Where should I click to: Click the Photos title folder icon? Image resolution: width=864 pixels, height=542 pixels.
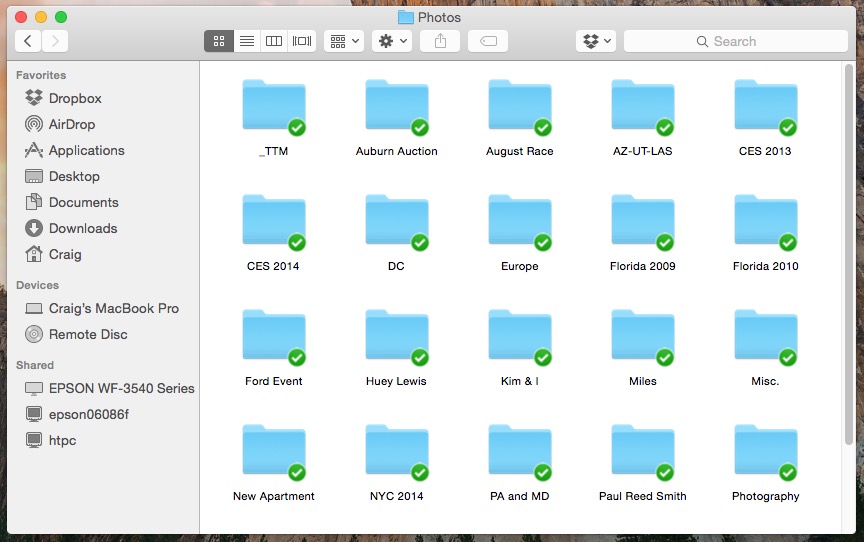(406, 18)
